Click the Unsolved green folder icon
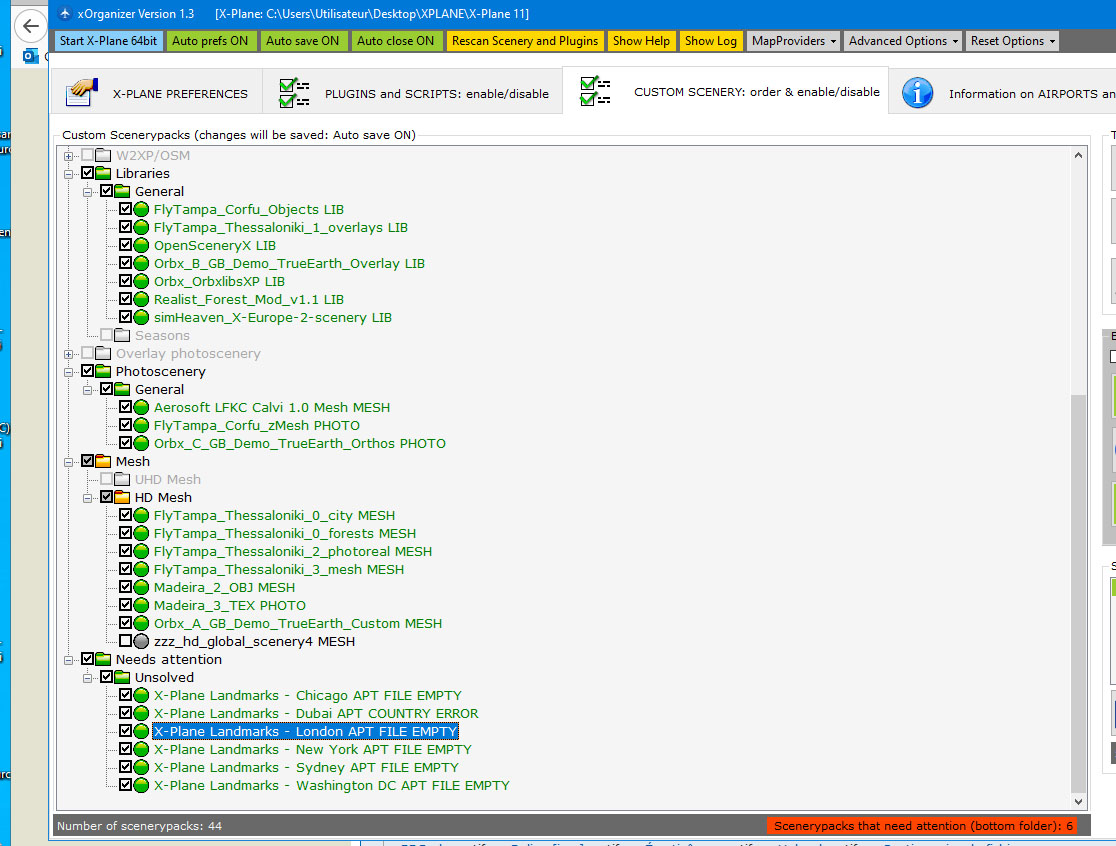This screenshot has width=1116, height=846. pyautogui.click(x=122, y=677)
